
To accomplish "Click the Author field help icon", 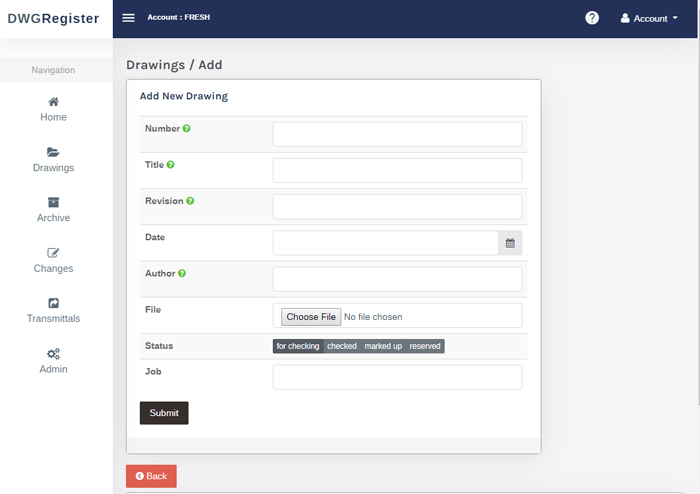I will coord(182,273).
